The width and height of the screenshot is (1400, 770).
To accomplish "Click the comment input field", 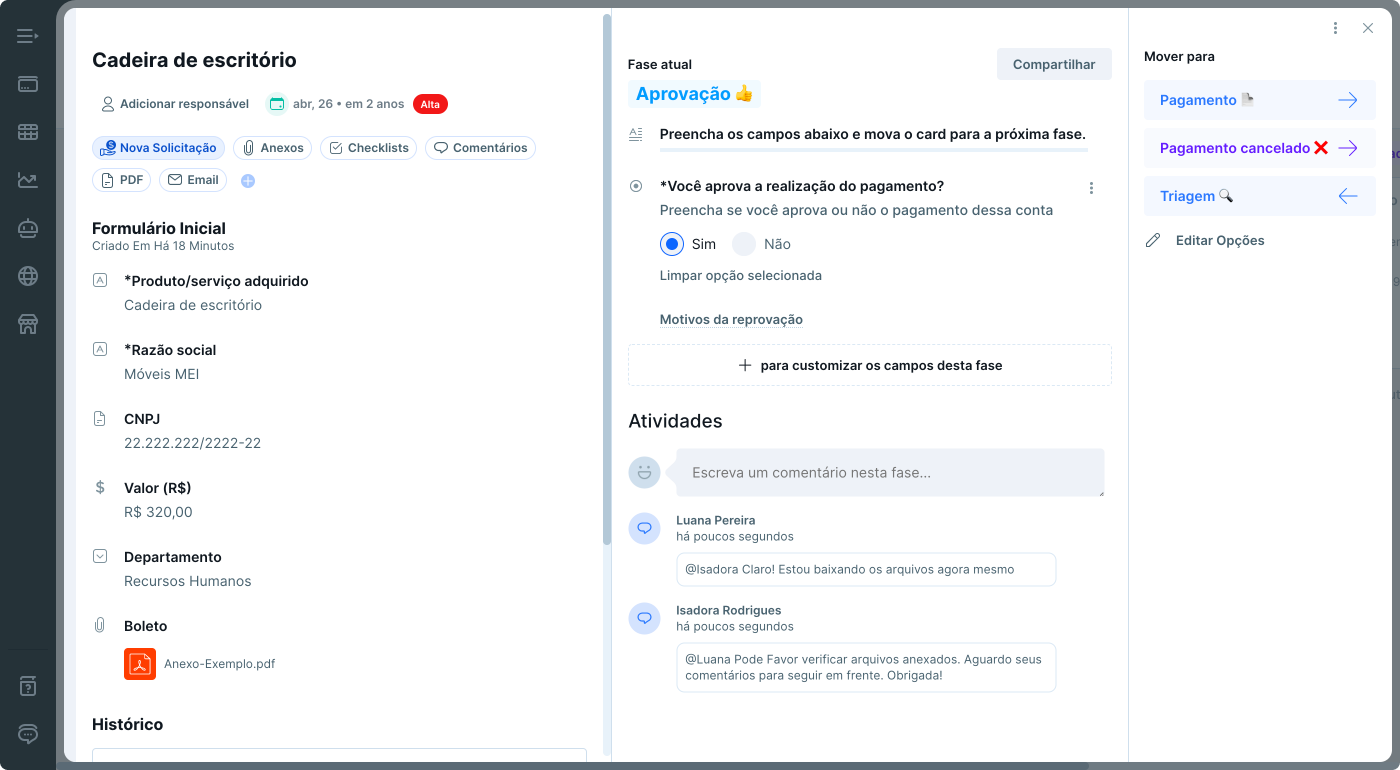I will pos(890,472).
